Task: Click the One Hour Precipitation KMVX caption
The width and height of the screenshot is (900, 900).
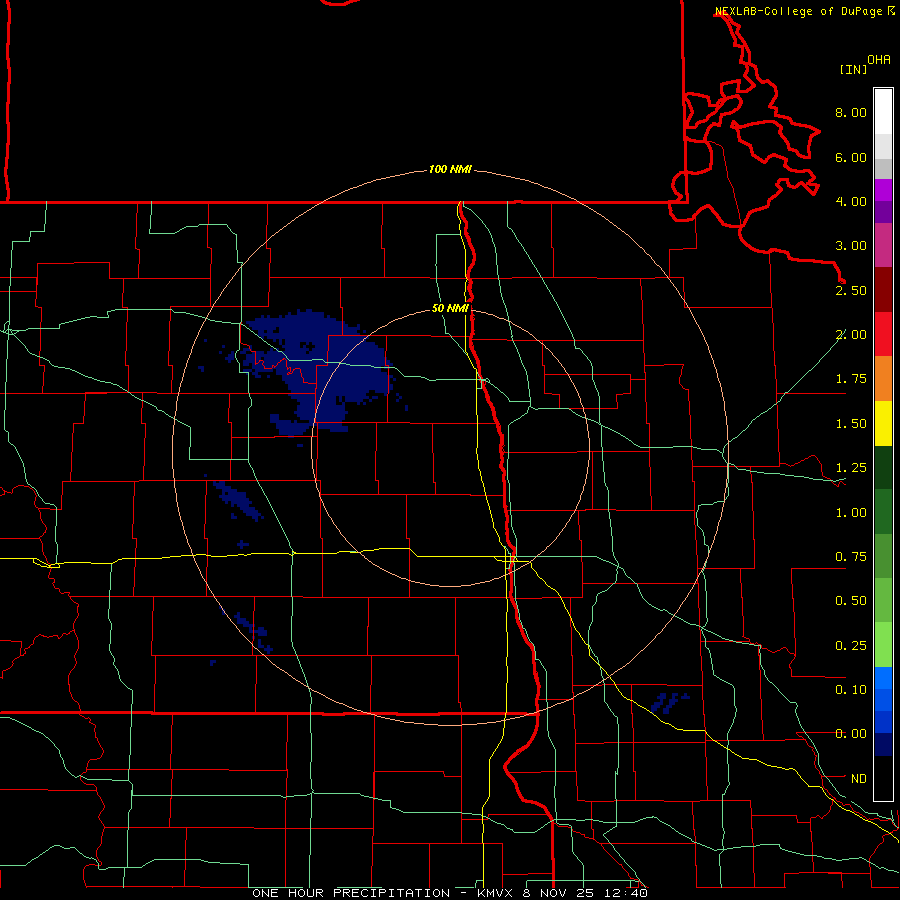Action: (450, 893)
